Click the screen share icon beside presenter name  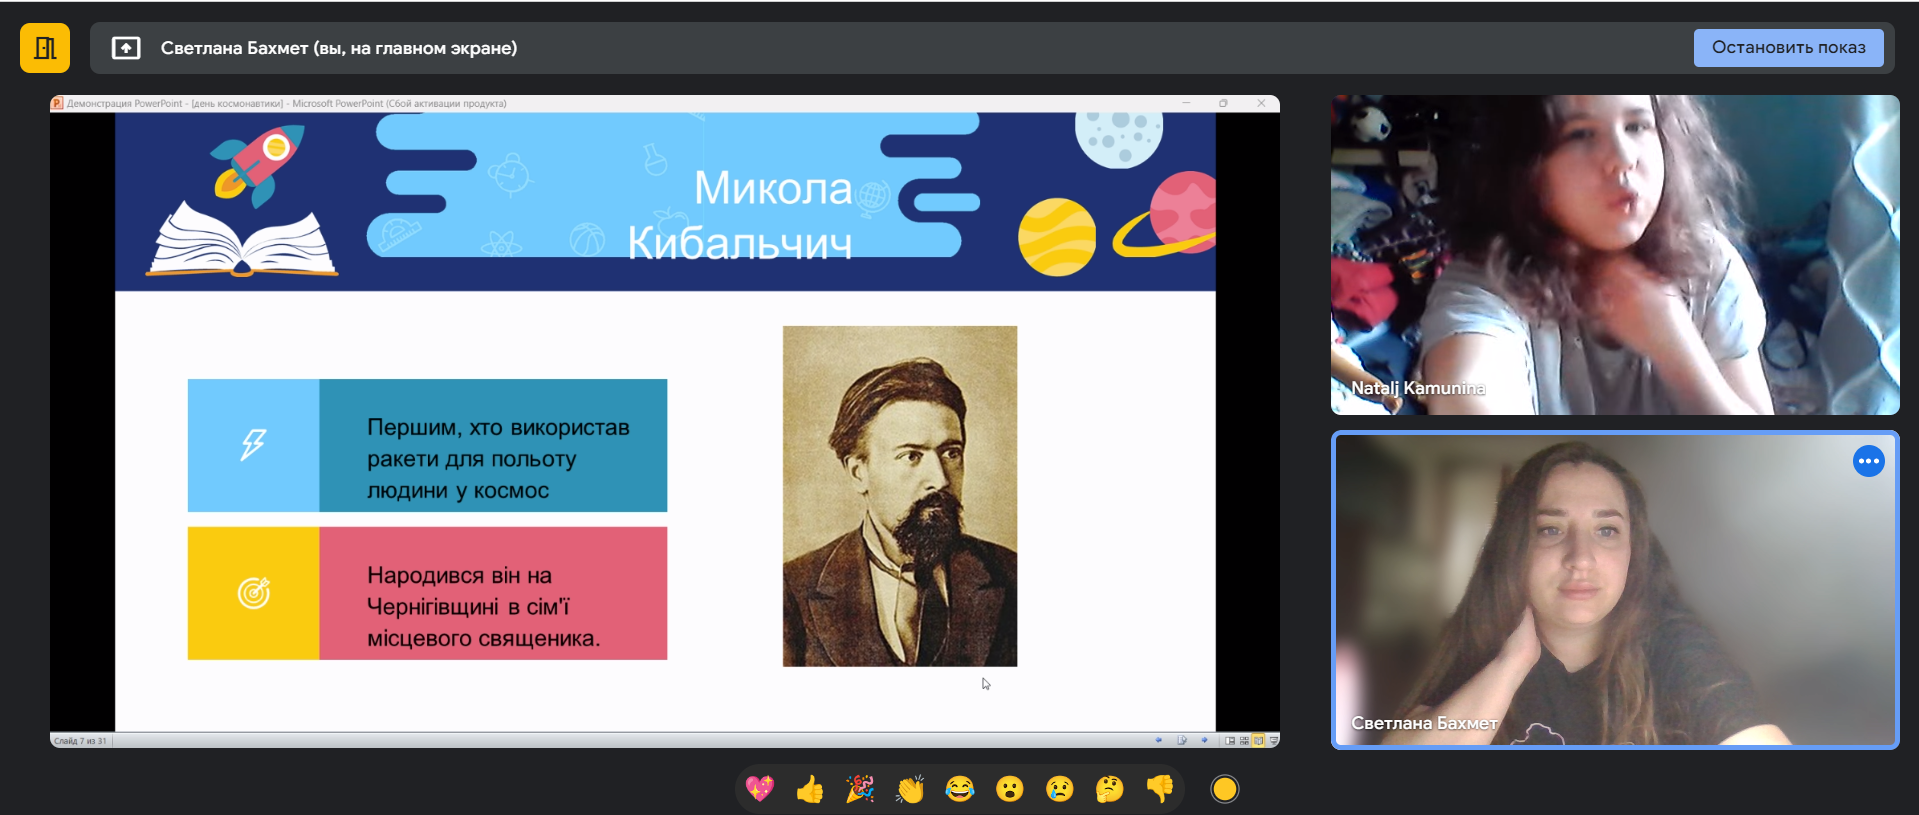(x=126, y=48)
